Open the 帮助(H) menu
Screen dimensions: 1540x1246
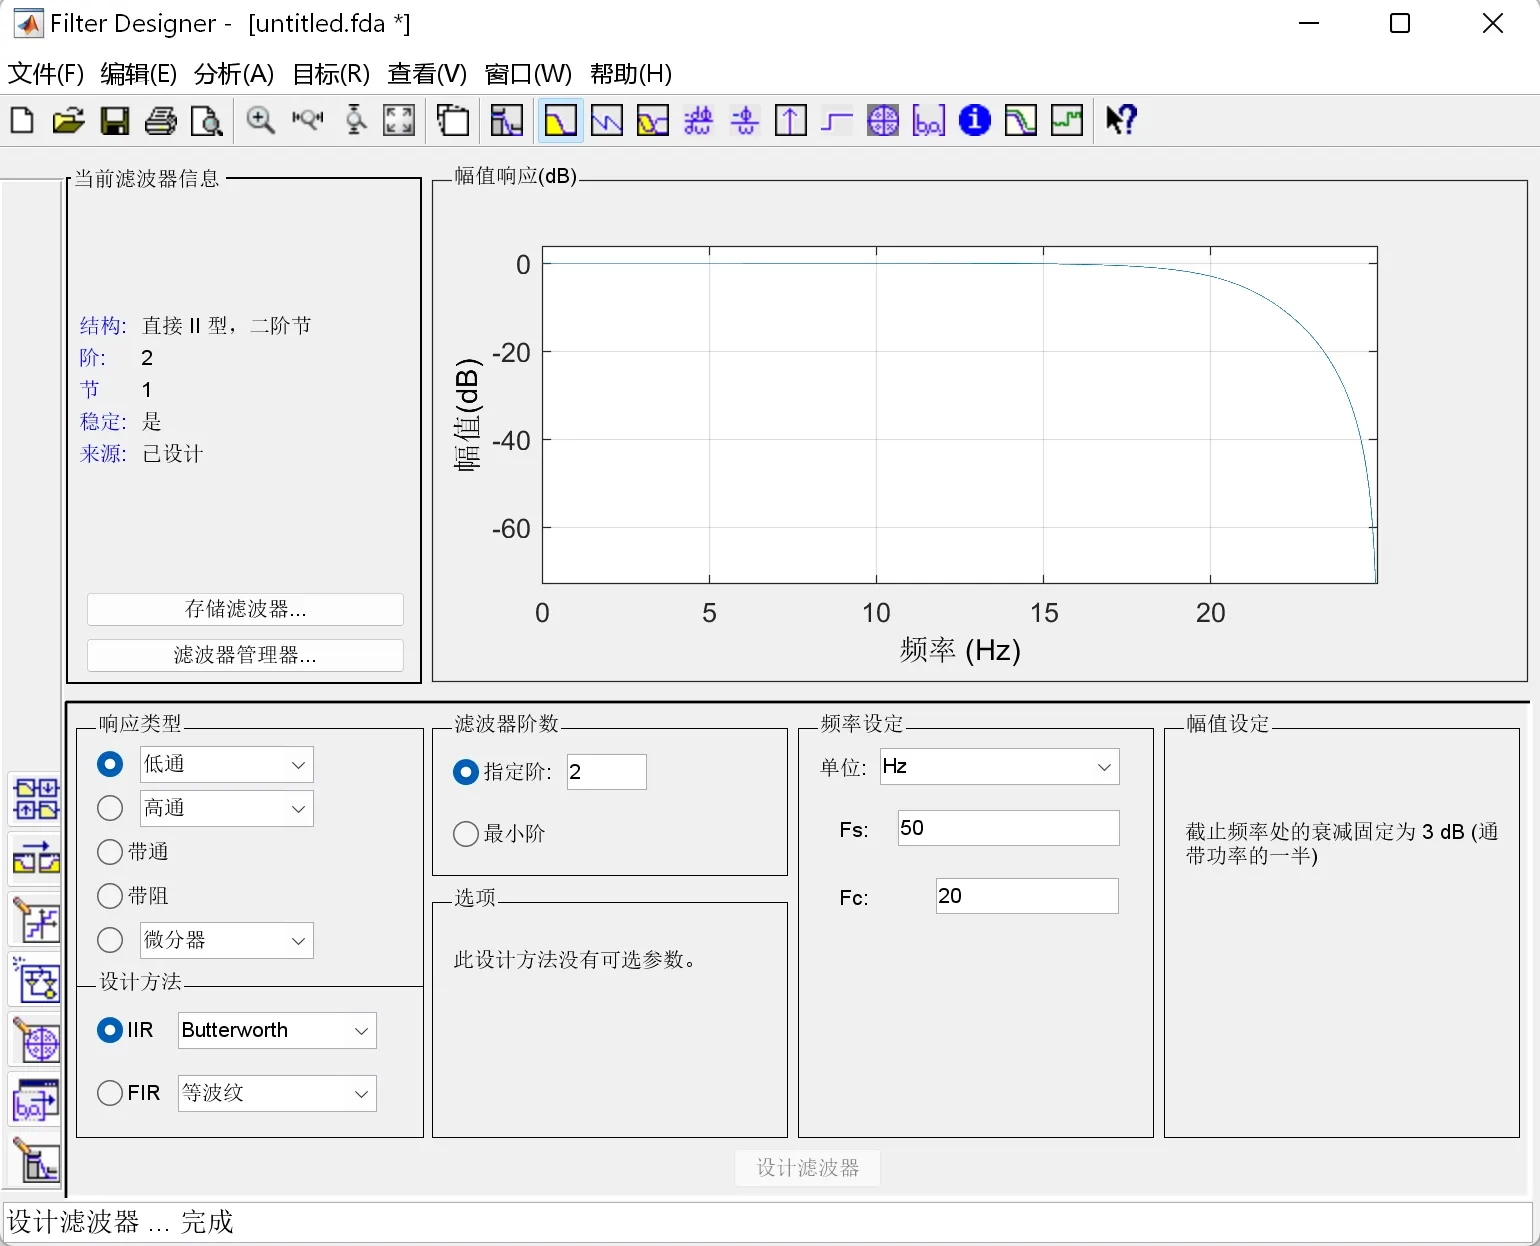pos(631,74)
